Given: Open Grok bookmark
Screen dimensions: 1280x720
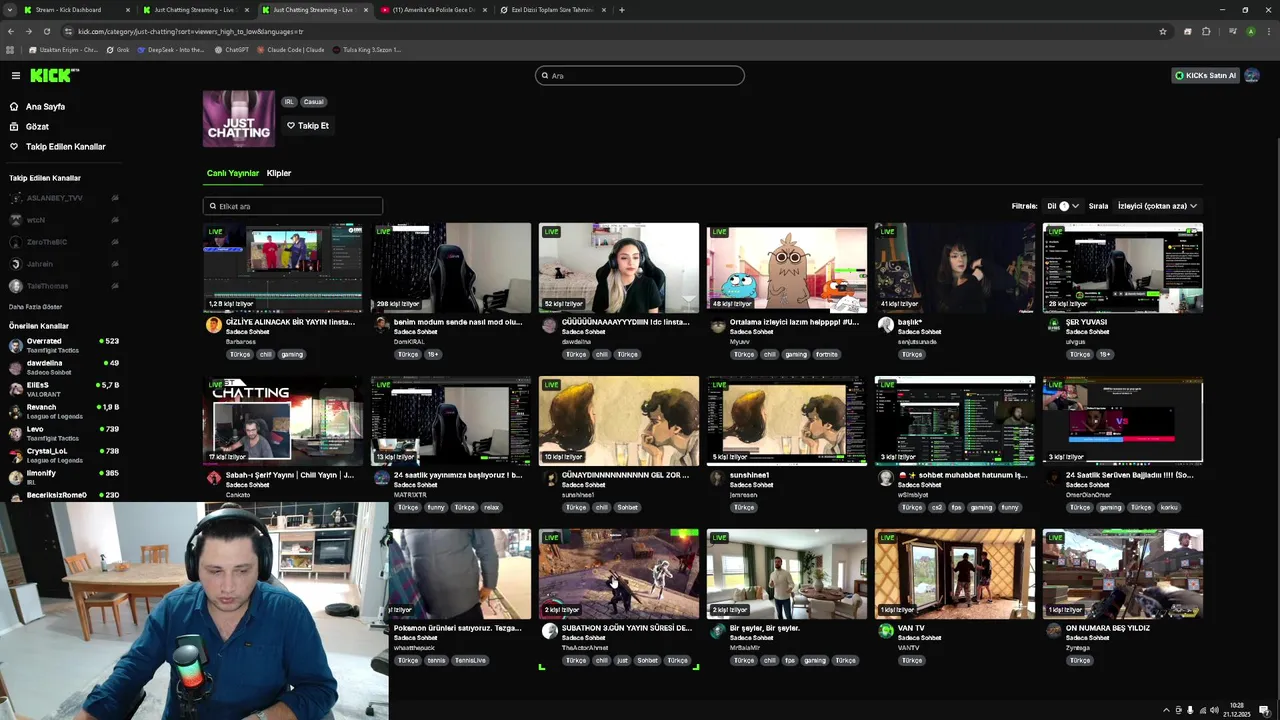Looking at the screenshot, I should (117, 49).
